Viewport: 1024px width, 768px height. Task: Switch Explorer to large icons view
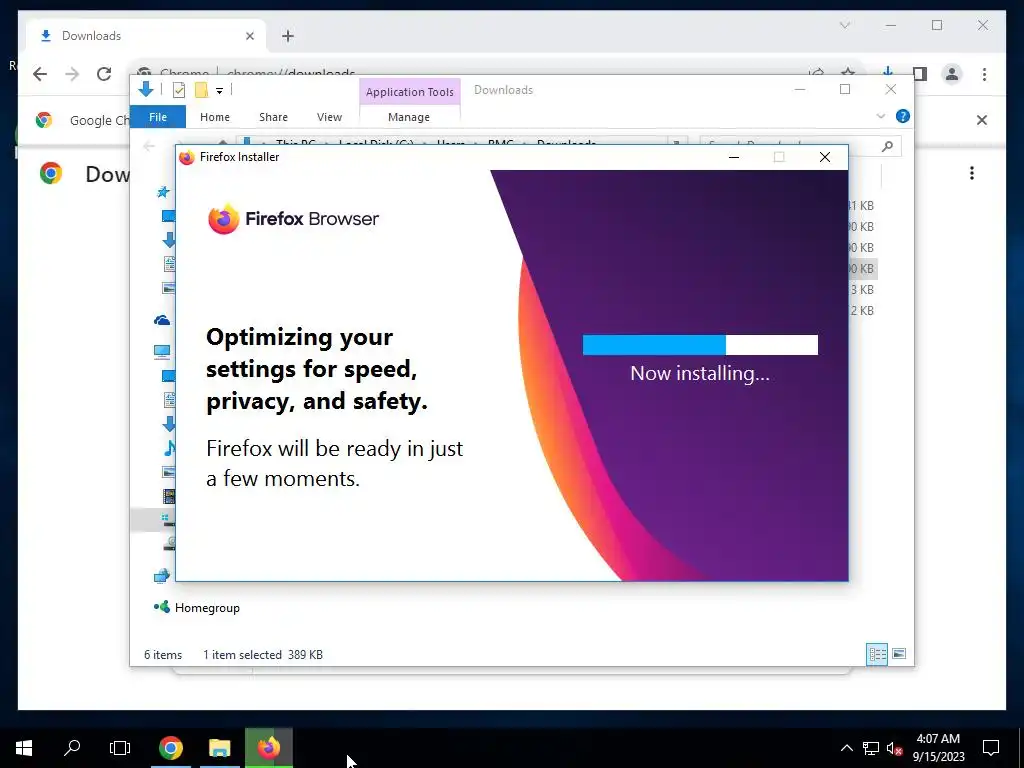[899, 654]
